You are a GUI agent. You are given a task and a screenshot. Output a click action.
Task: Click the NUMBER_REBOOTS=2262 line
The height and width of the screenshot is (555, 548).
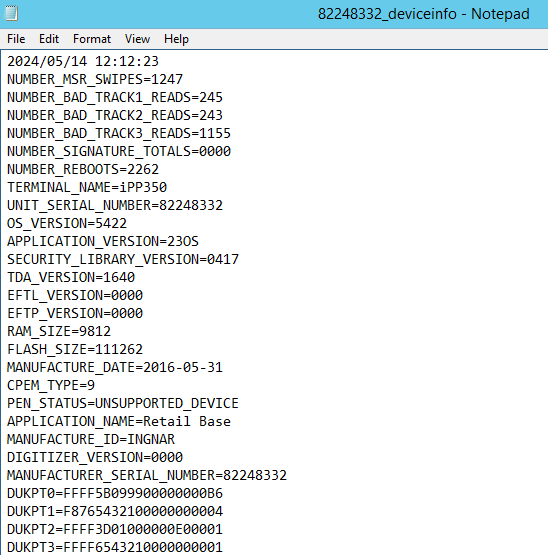point(83,169)
